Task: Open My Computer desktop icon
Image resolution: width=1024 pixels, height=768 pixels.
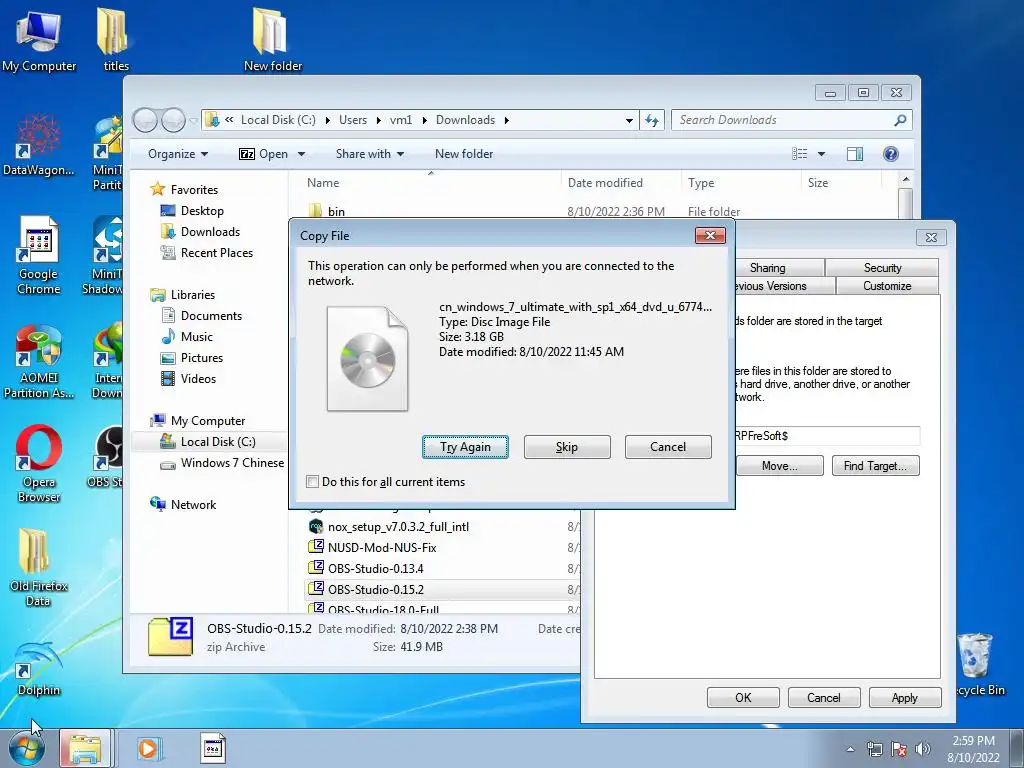Action: 39,41
